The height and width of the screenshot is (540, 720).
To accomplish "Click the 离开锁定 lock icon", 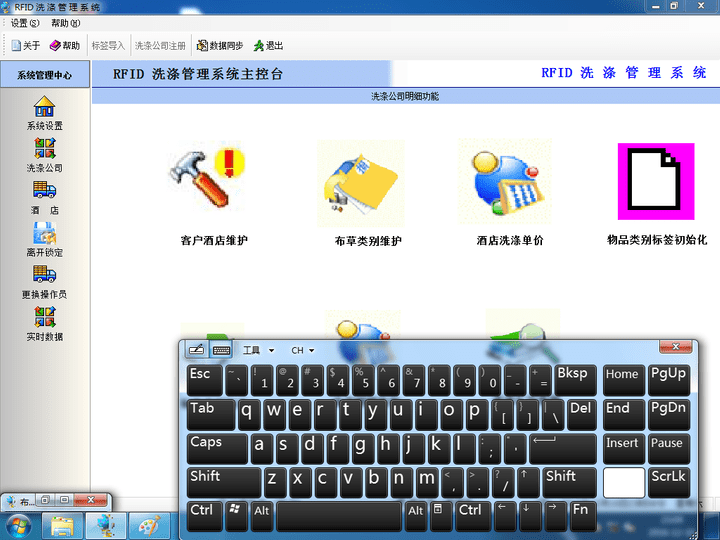I will click(x=44, y=234).
